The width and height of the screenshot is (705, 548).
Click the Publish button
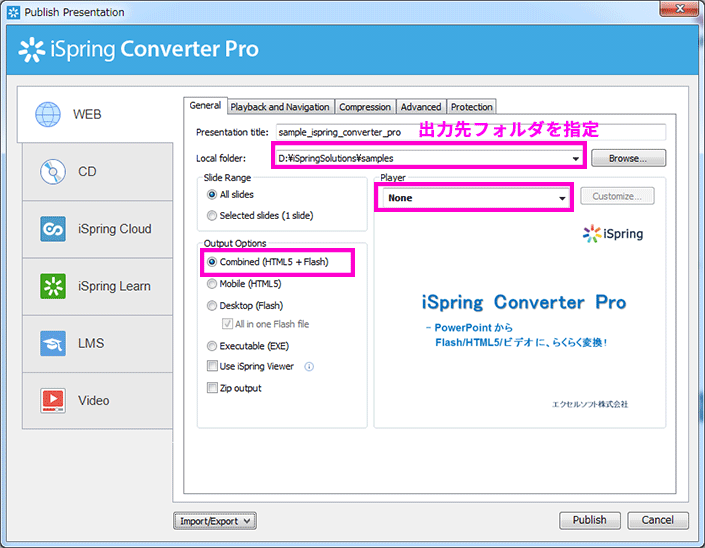click(x=589, y=520)
